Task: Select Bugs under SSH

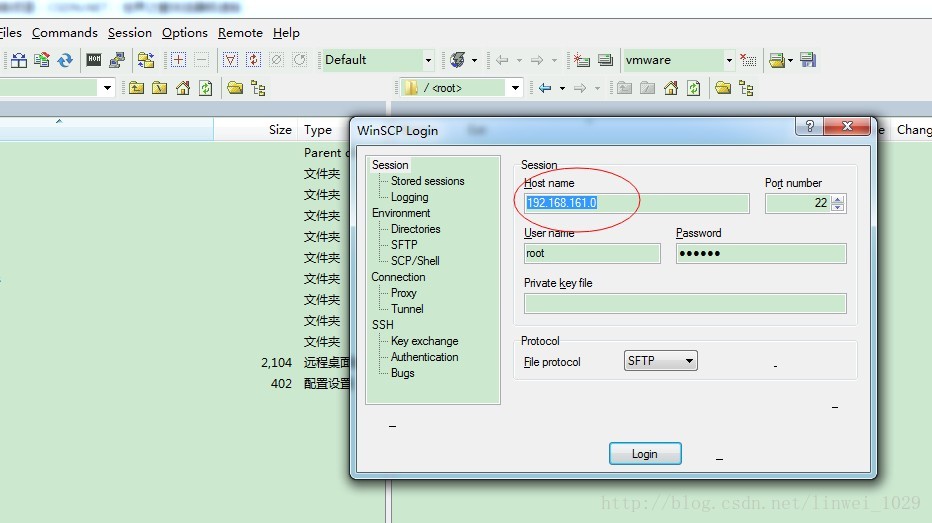Action: [x=402, y=373]
